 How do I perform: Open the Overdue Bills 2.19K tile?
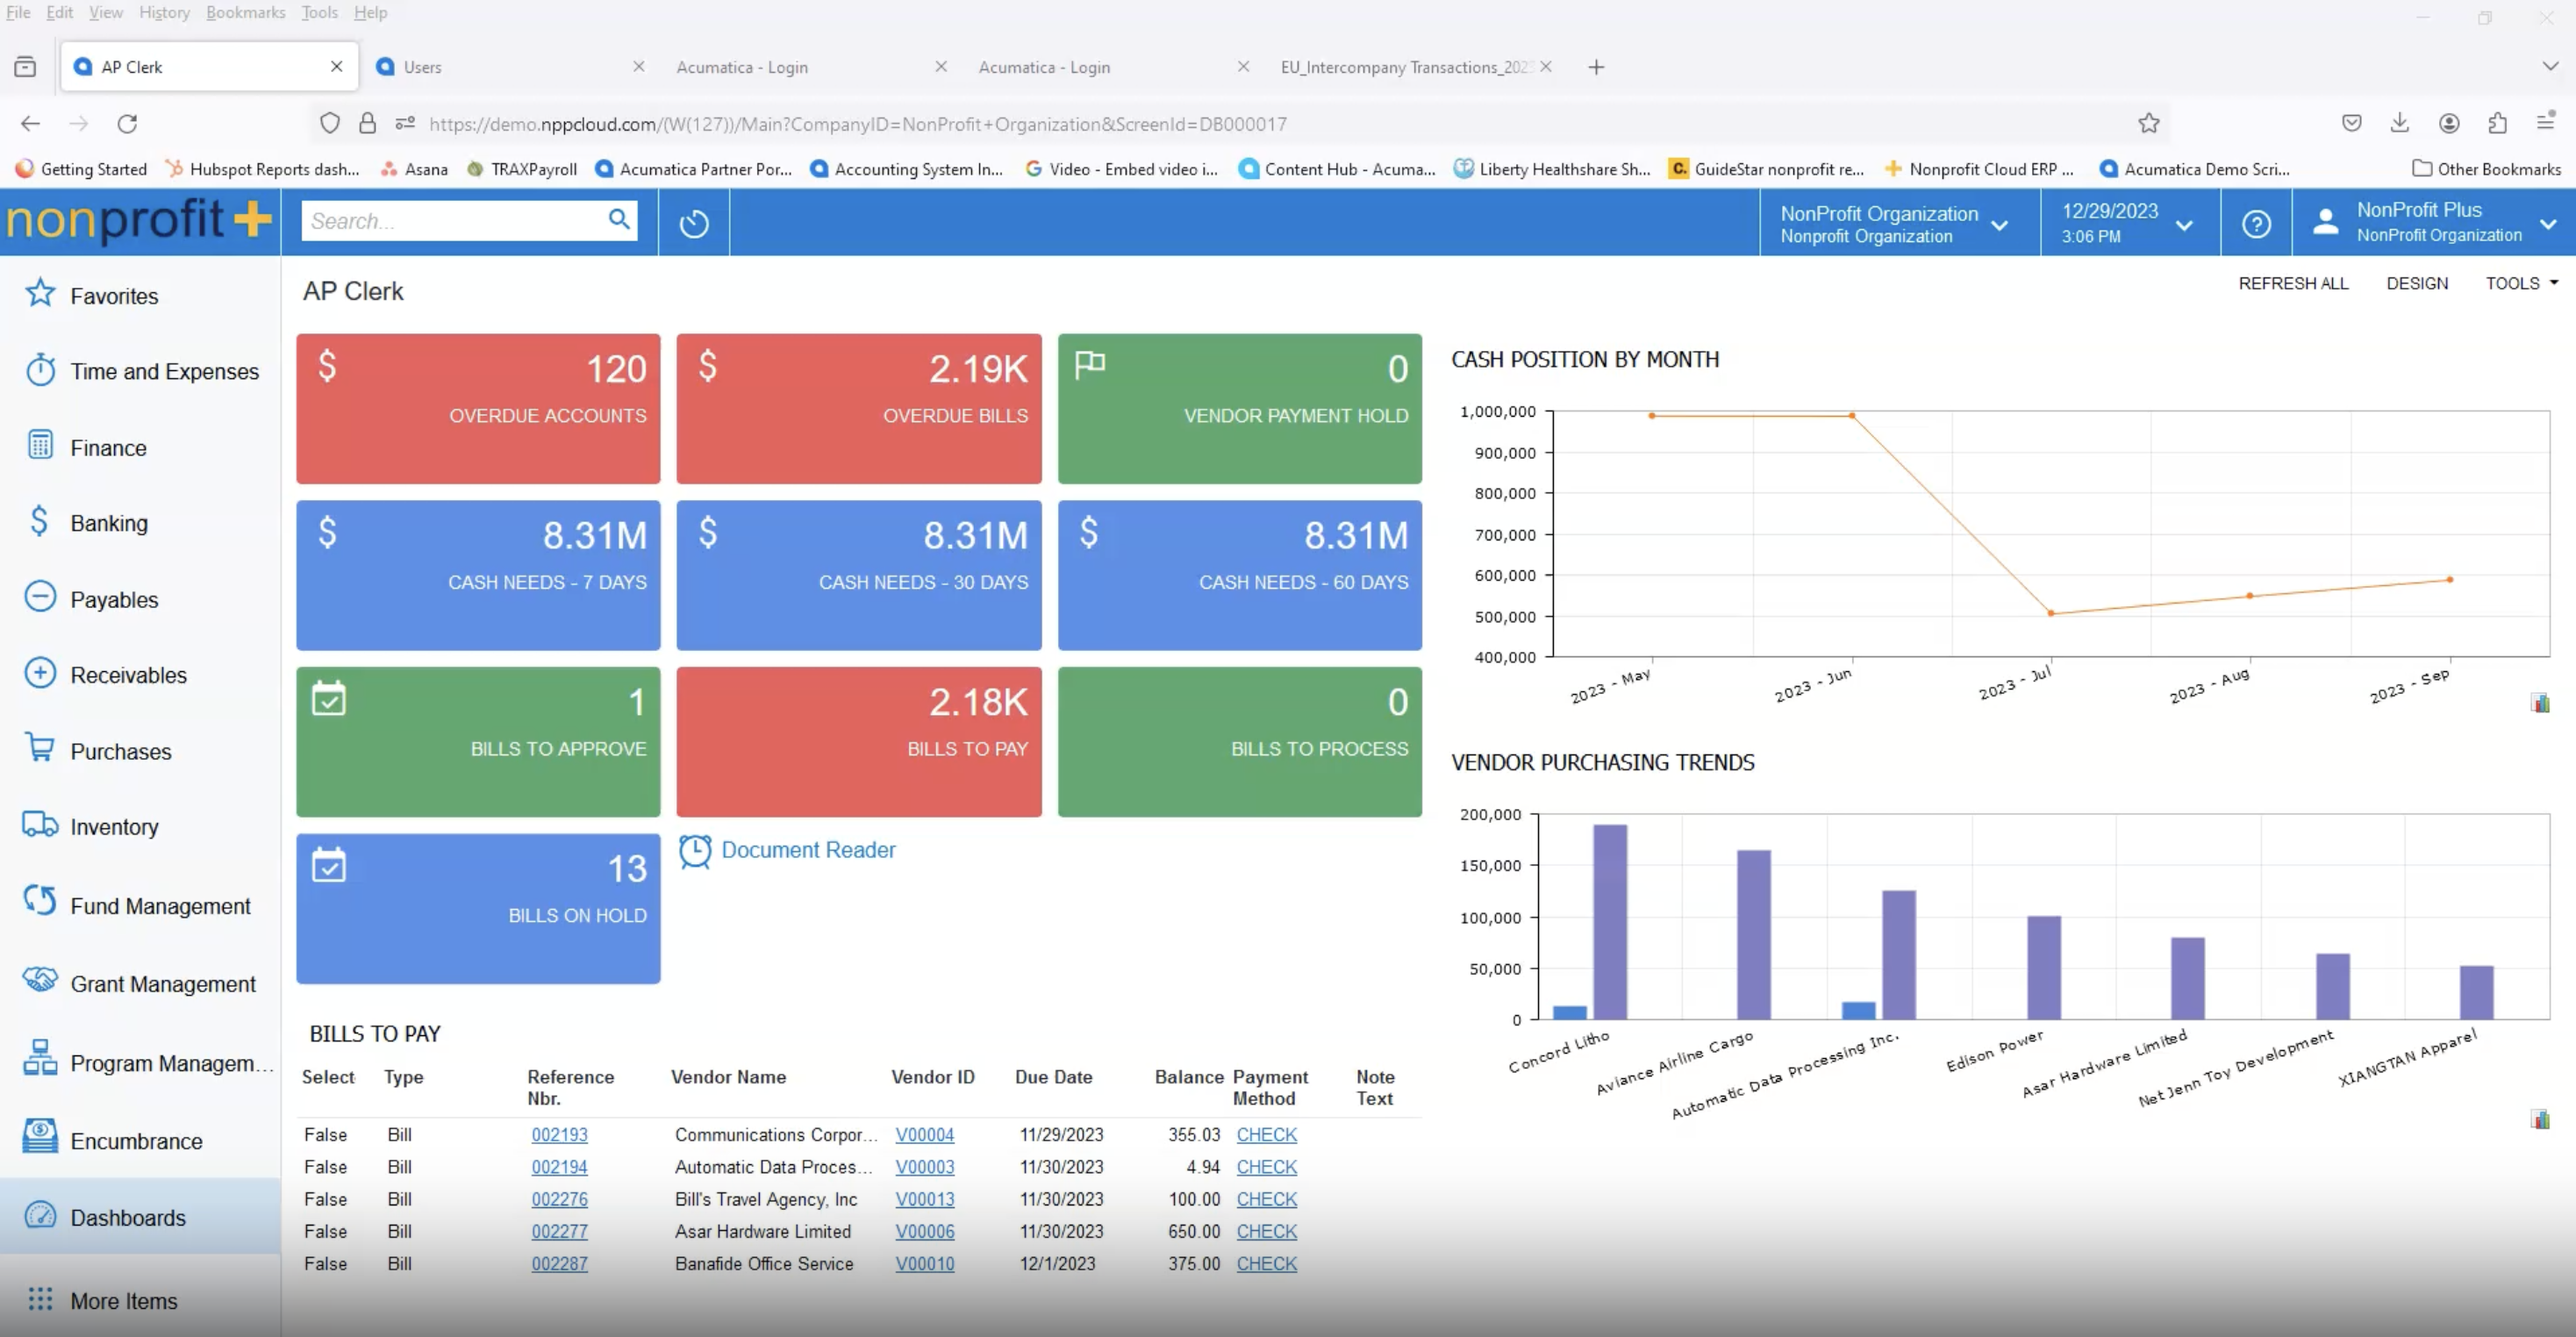tap(859, 409)
